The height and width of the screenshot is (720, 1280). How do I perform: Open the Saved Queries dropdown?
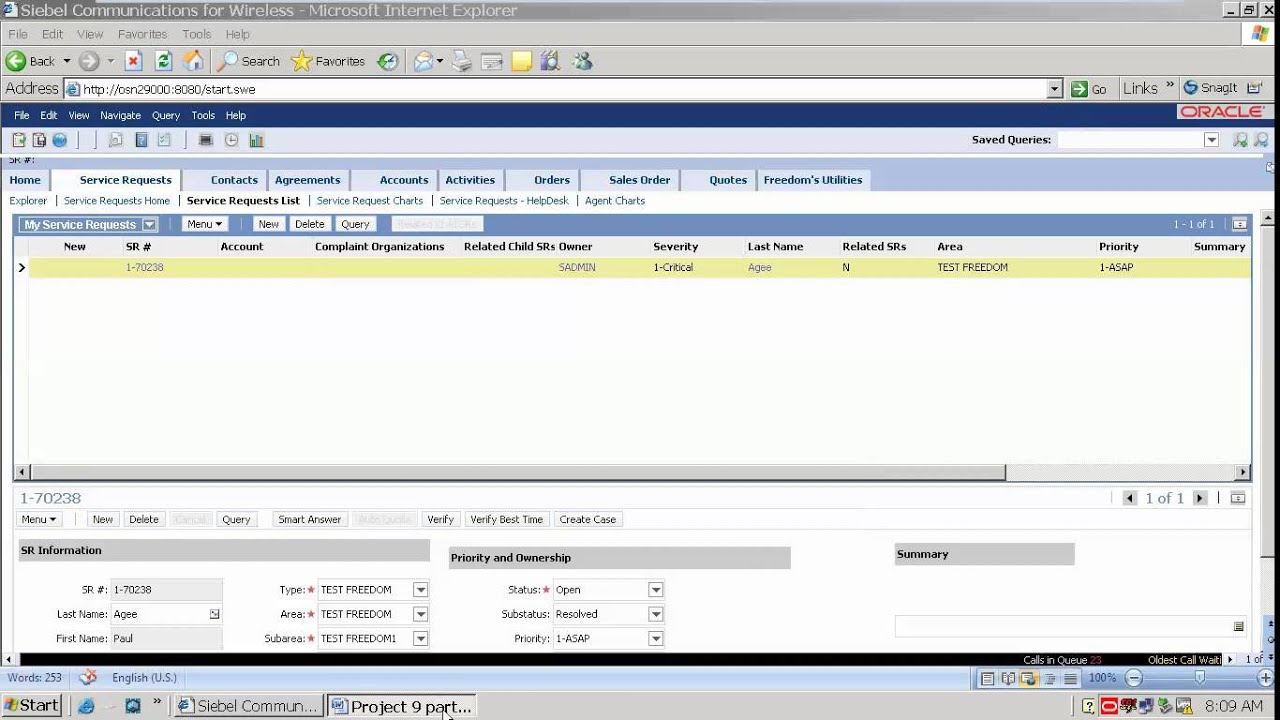[1211, 140]
